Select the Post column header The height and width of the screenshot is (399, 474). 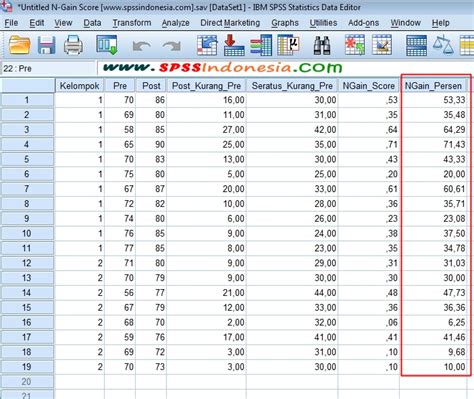coord(151,86)
